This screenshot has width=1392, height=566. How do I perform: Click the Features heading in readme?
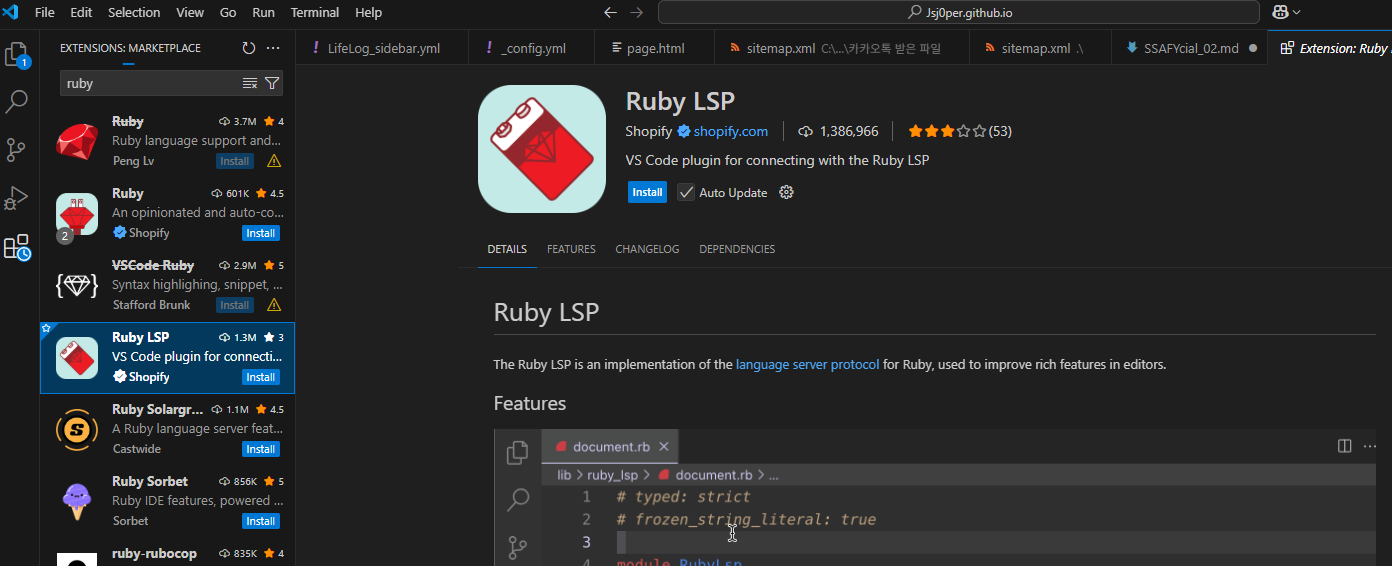coord(530,403)
